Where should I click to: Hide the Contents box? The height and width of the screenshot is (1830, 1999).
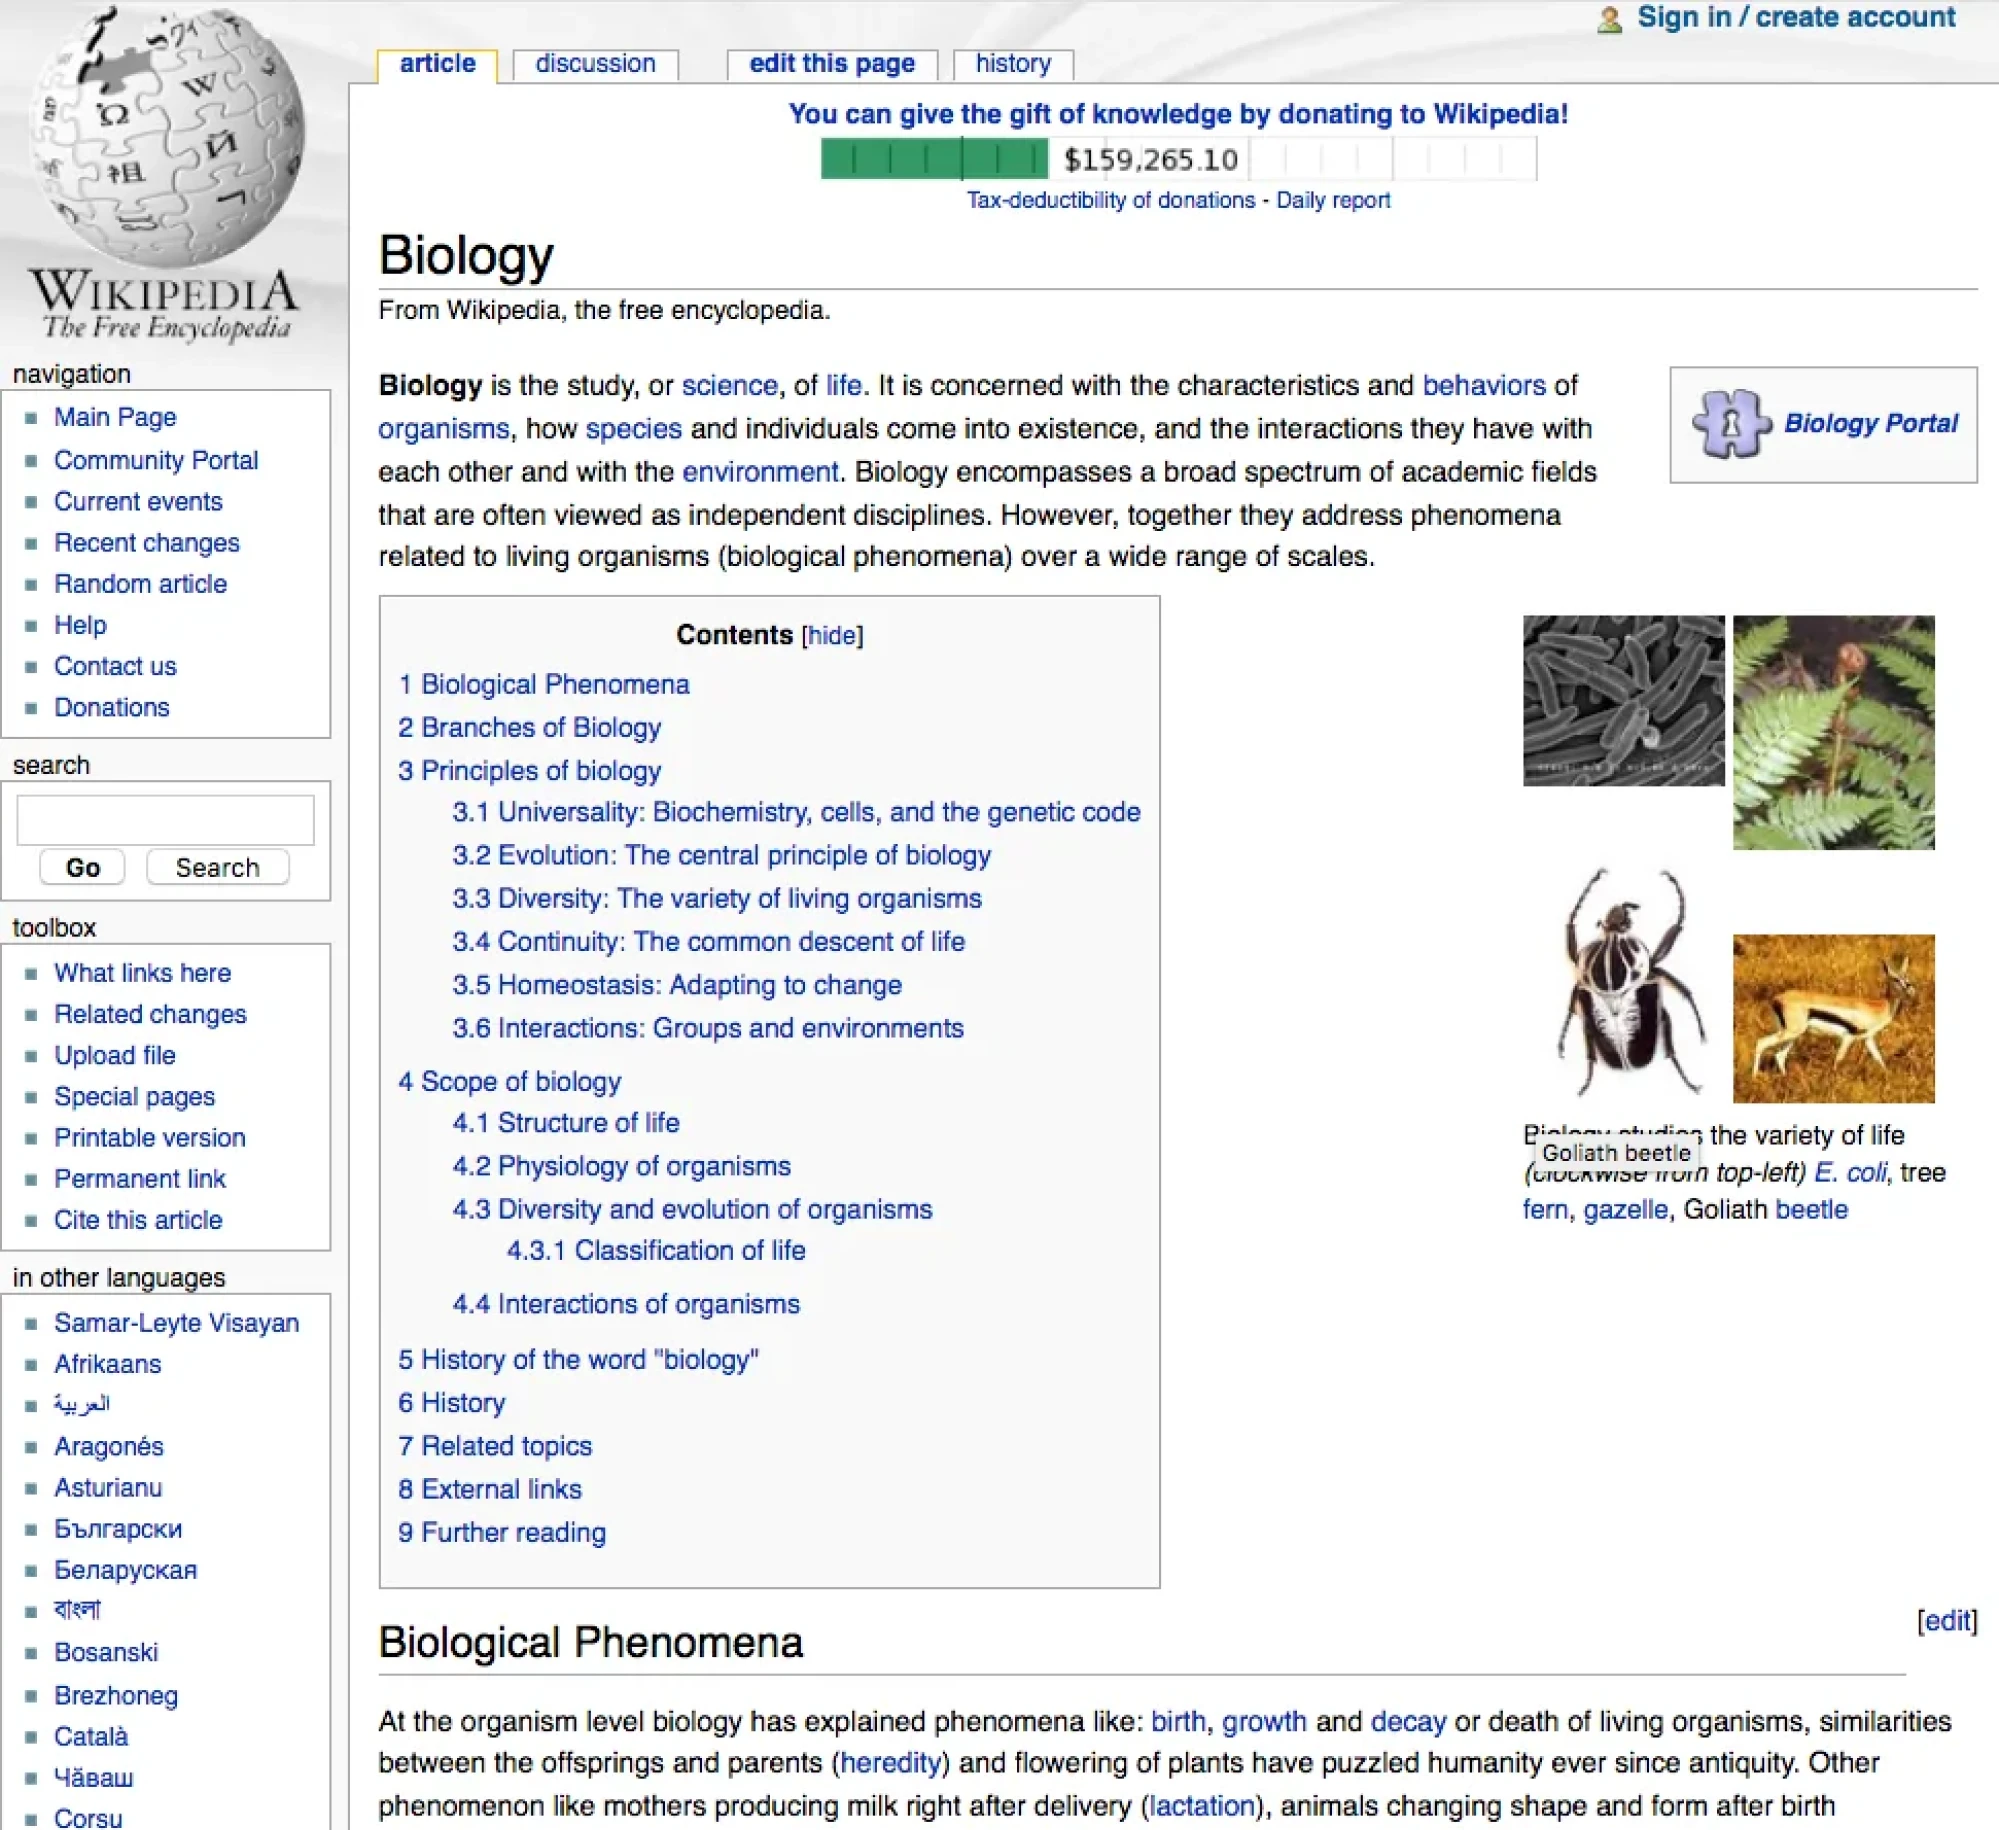point(832,635)
